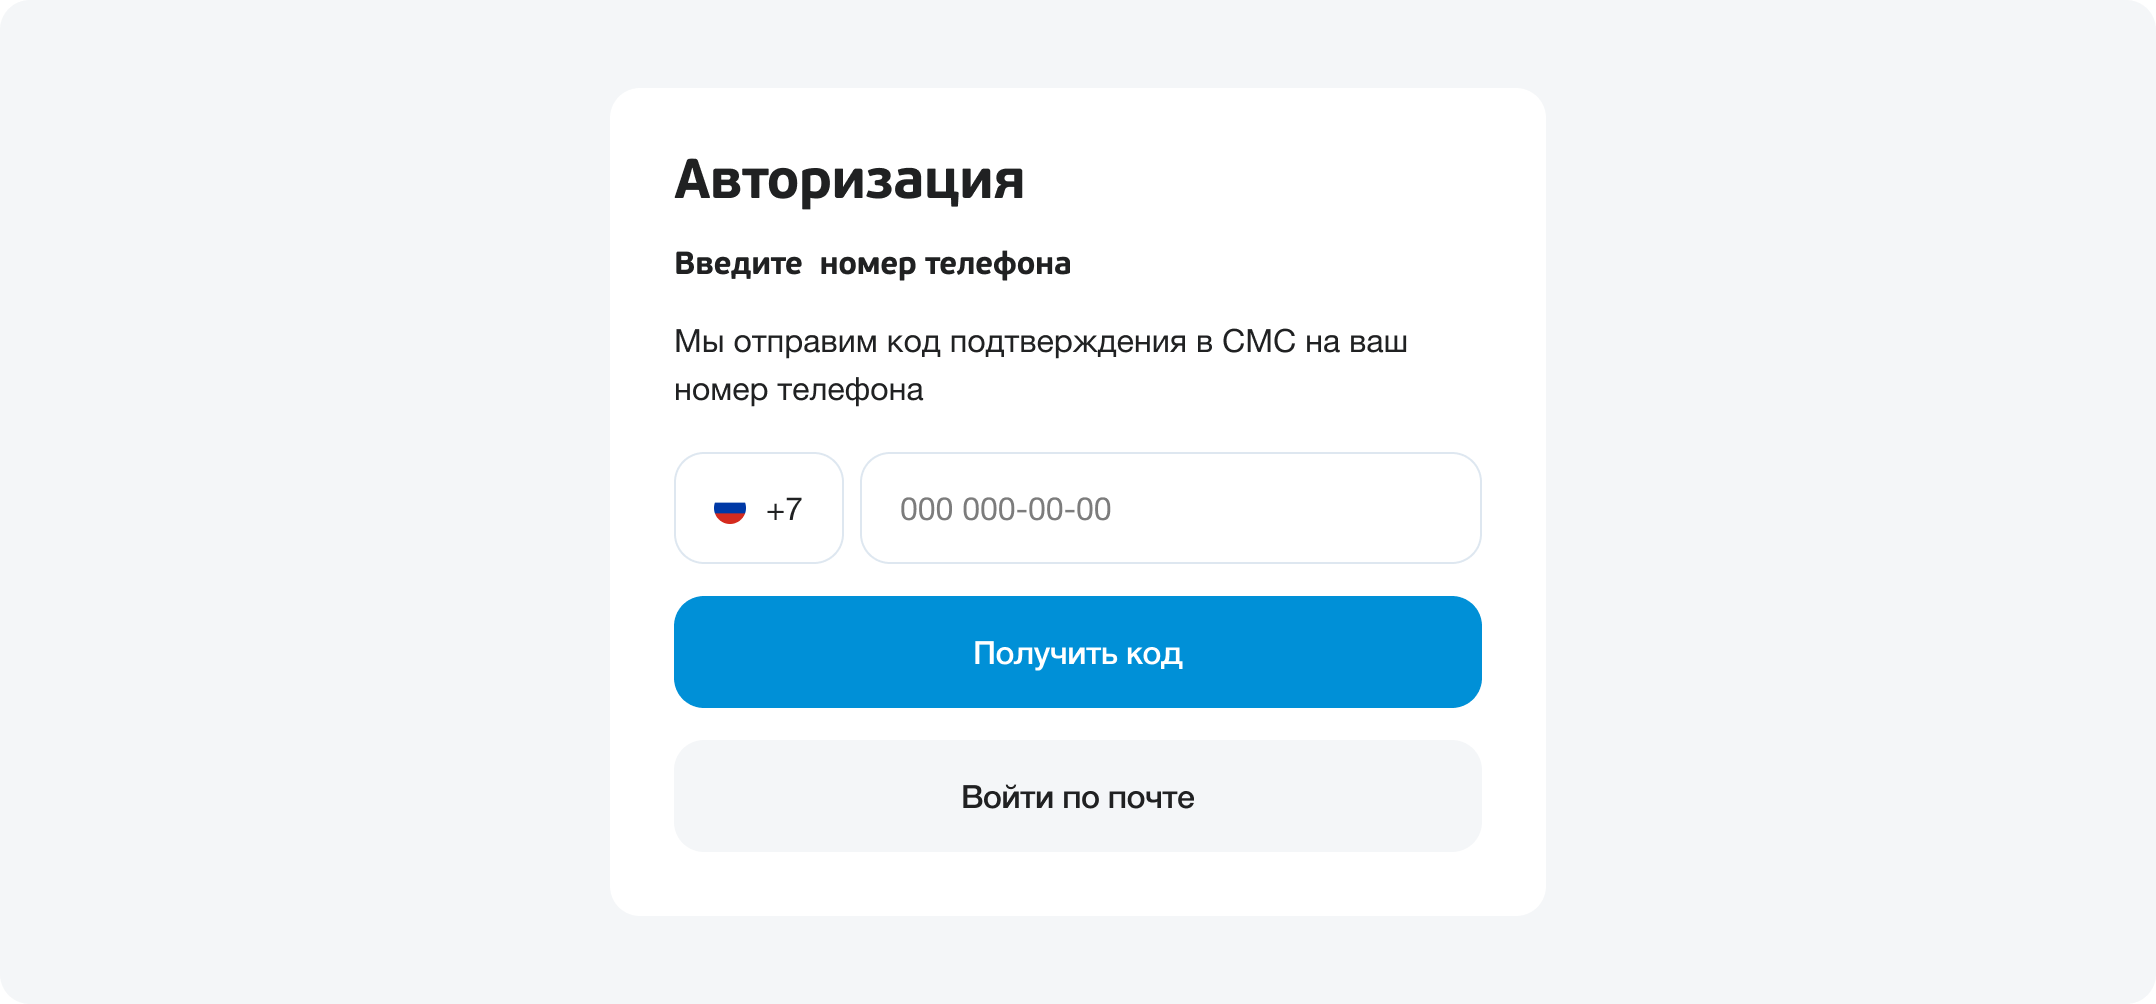This screenshot has width=2156, height=1004.
Task: Click the grey background outside the card
Action: point(300,500)
